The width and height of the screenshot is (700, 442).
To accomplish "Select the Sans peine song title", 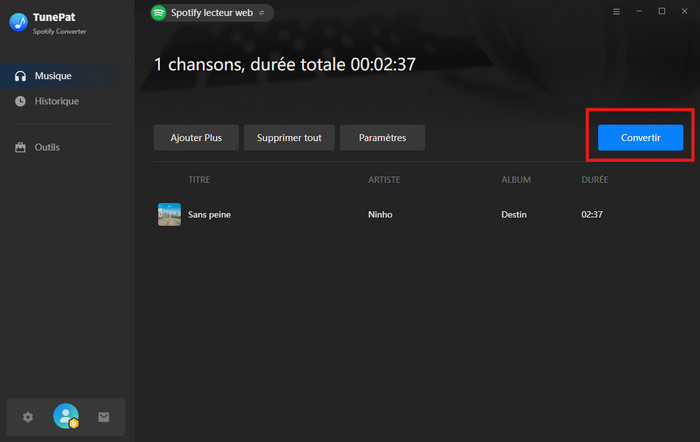I will click(x=209, y=215).
